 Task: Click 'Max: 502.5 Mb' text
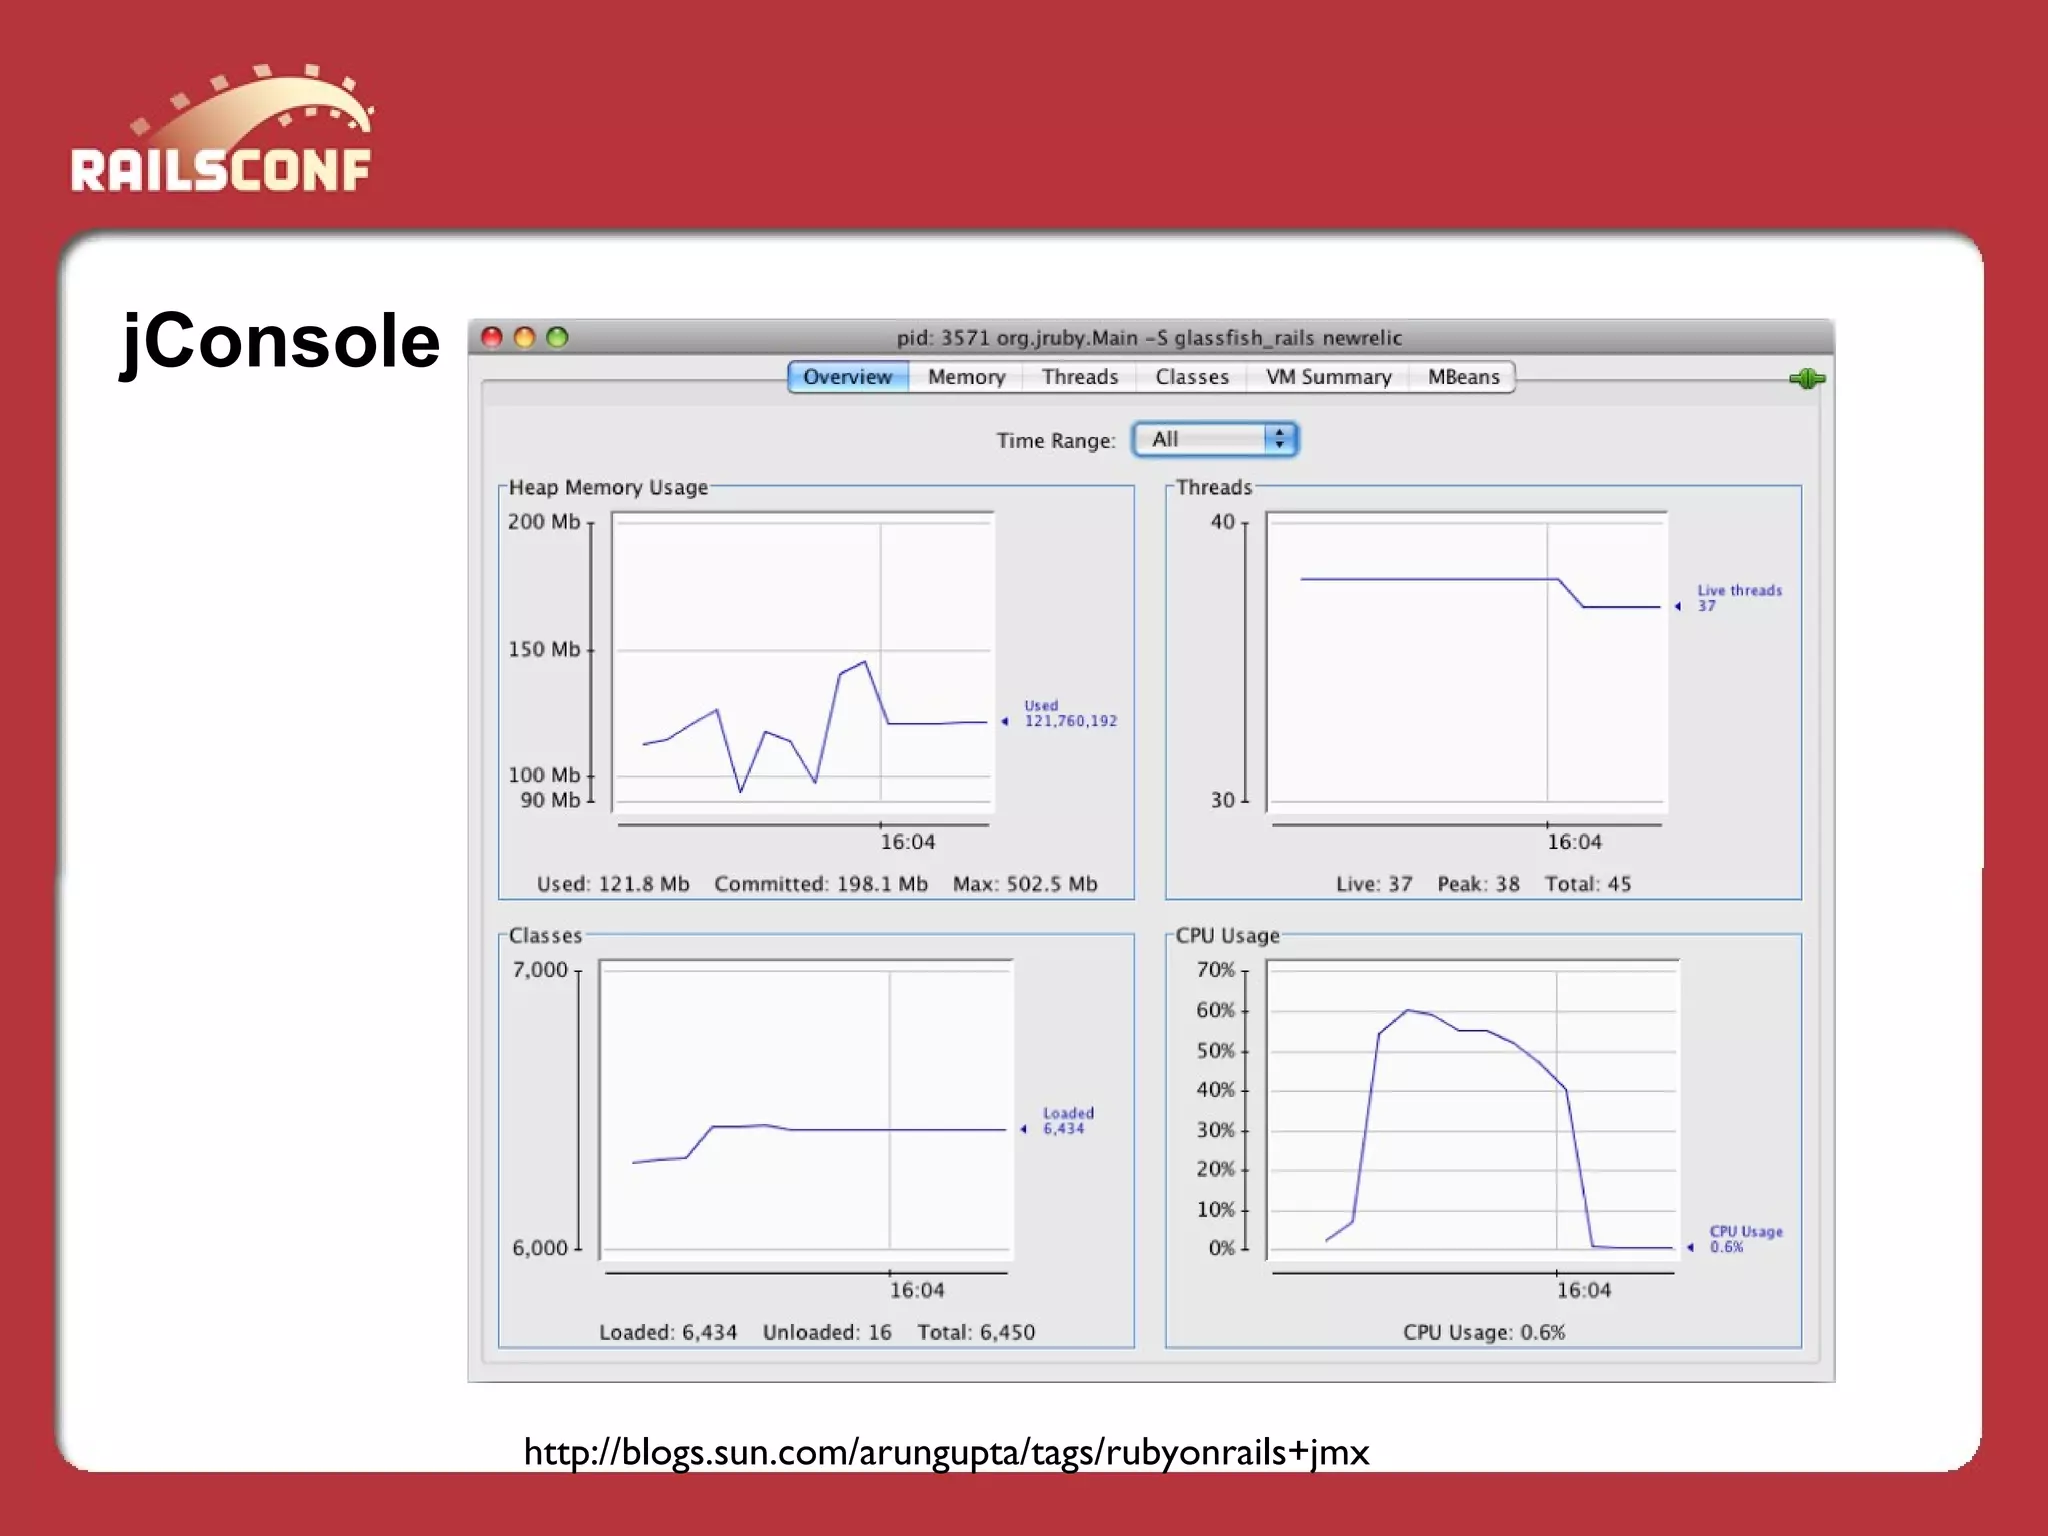pyautogui.click(x=1025, y=884)
